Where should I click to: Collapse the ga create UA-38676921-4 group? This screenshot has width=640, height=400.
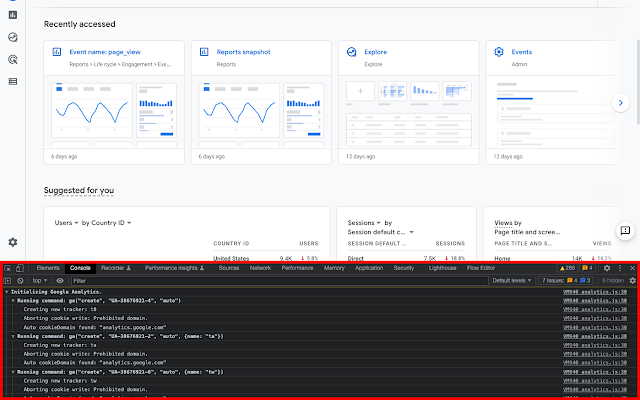(x=13, y=301)
